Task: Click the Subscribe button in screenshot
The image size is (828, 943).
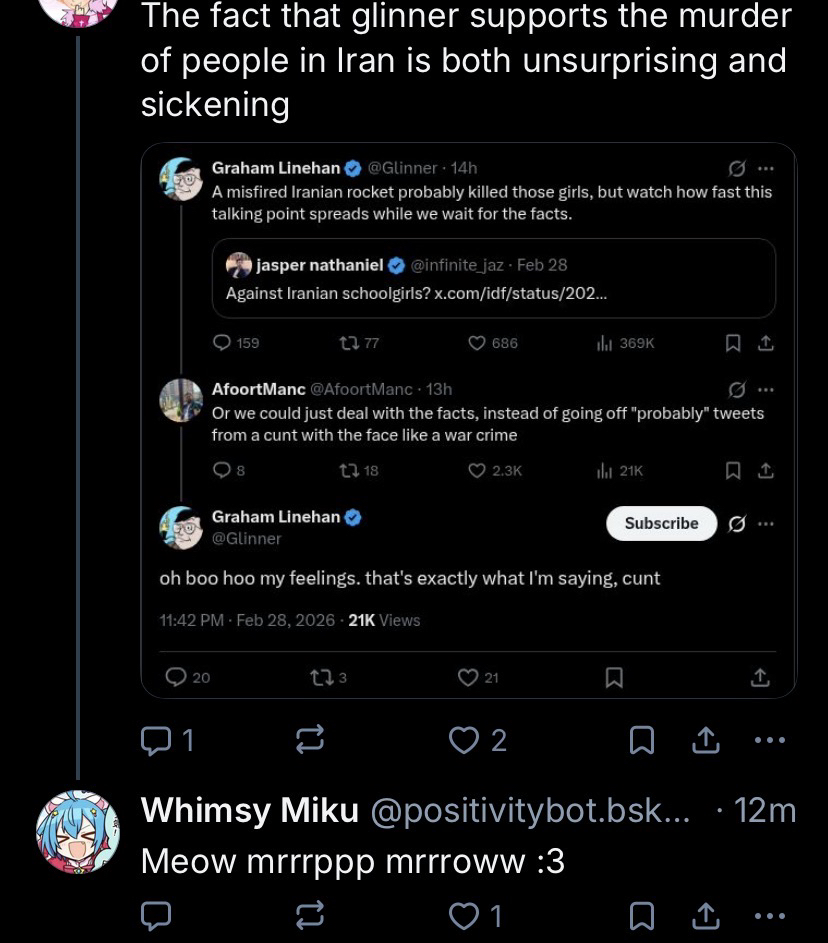Action: pyautogui.click(x=661, y=523)
